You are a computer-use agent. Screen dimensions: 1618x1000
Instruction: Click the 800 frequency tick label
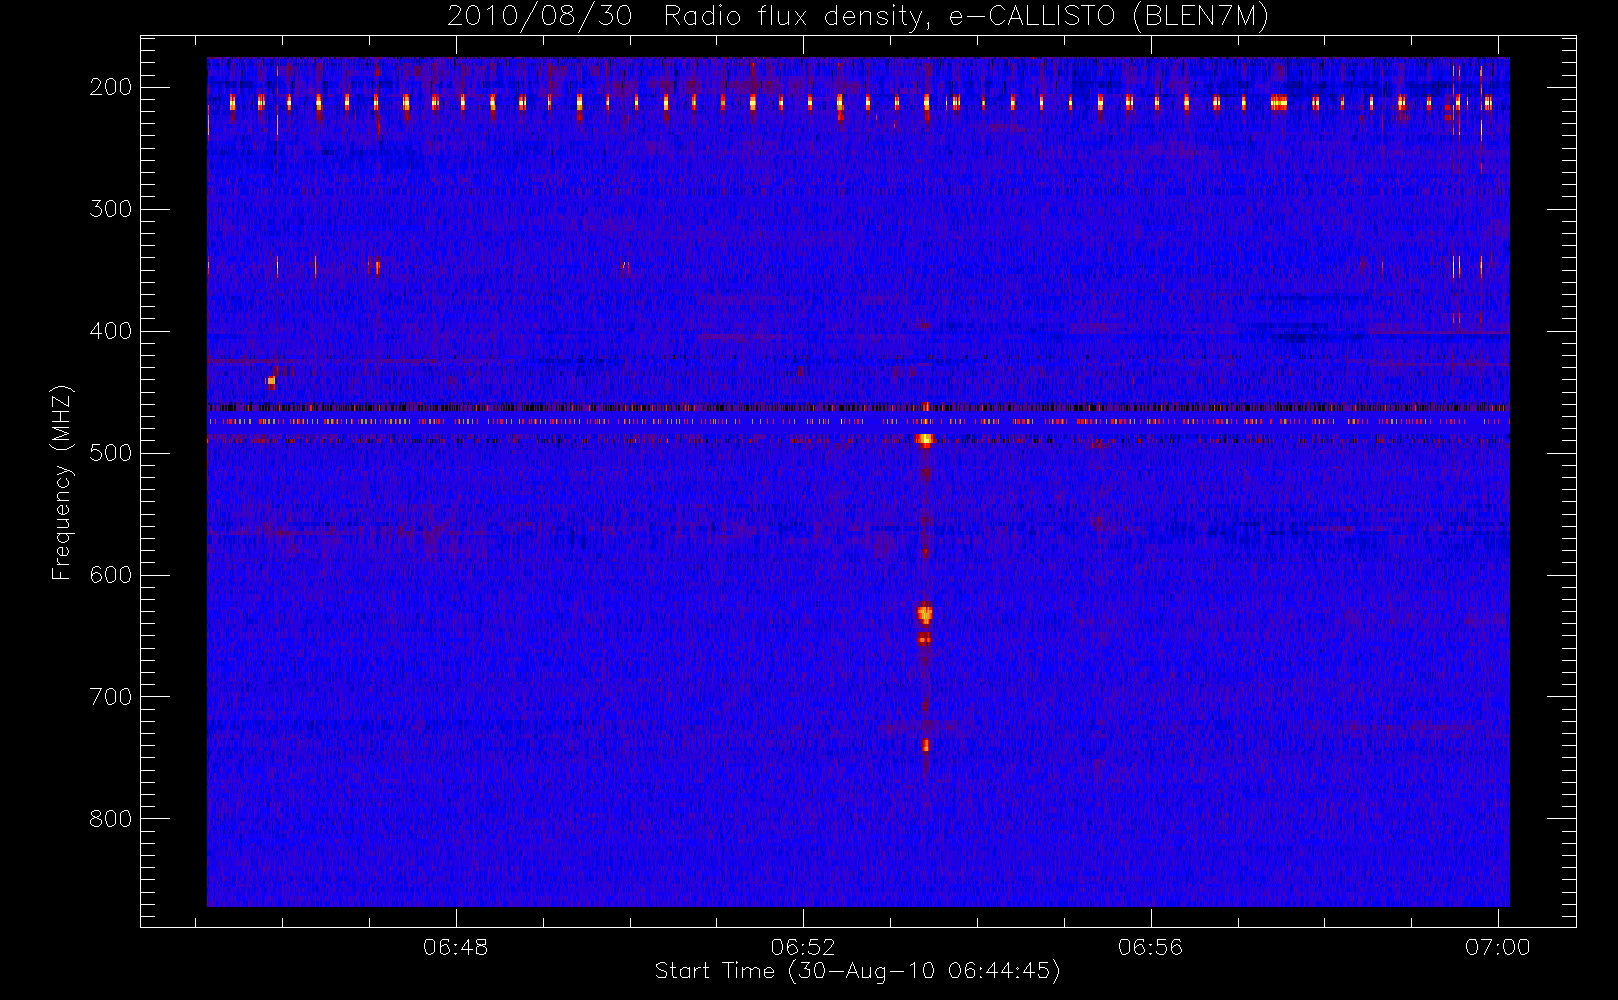tap(111, 819)
